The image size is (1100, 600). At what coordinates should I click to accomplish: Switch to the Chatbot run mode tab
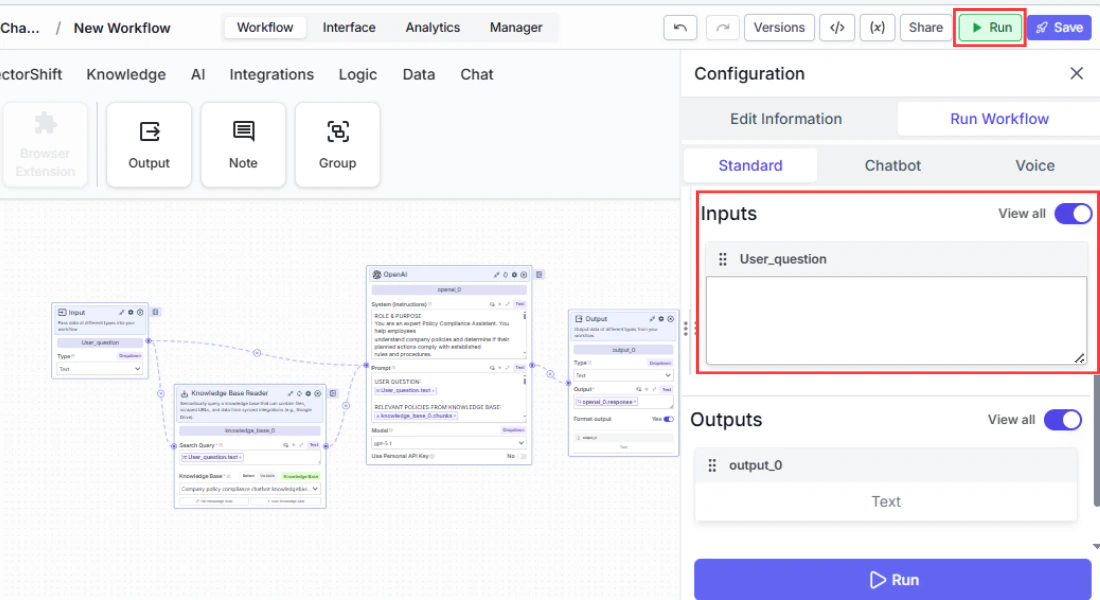(x=892, y=166)
